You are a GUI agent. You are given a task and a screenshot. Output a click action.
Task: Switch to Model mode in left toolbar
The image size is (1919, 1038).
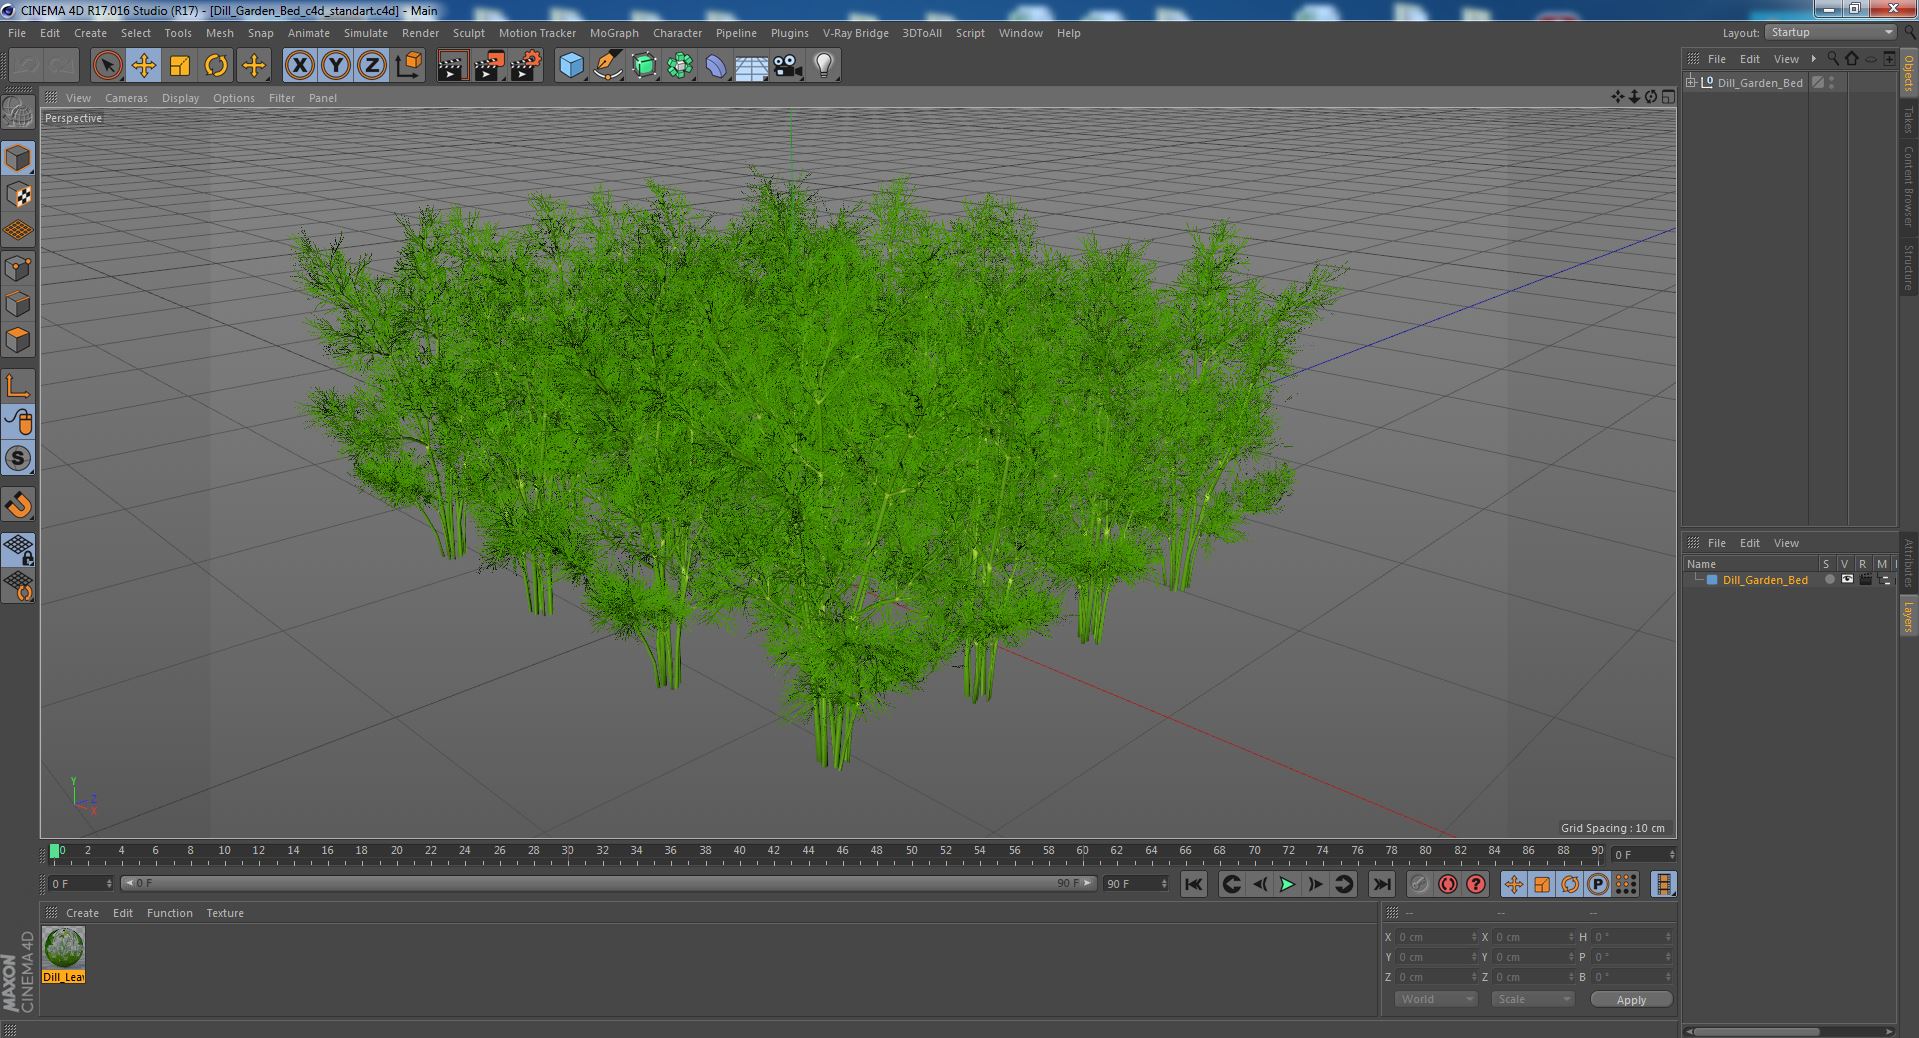(x=18, y=158)
